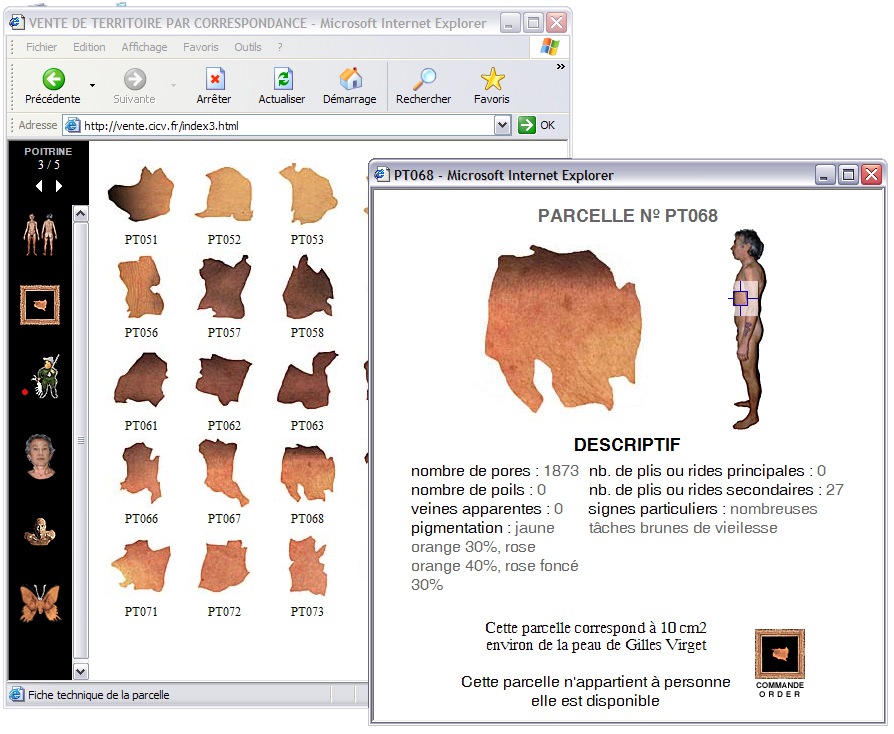The height and width of the screenshot is (734, 894).
Task: Open the address bar dropdown
Action: (x=502, y=125)
